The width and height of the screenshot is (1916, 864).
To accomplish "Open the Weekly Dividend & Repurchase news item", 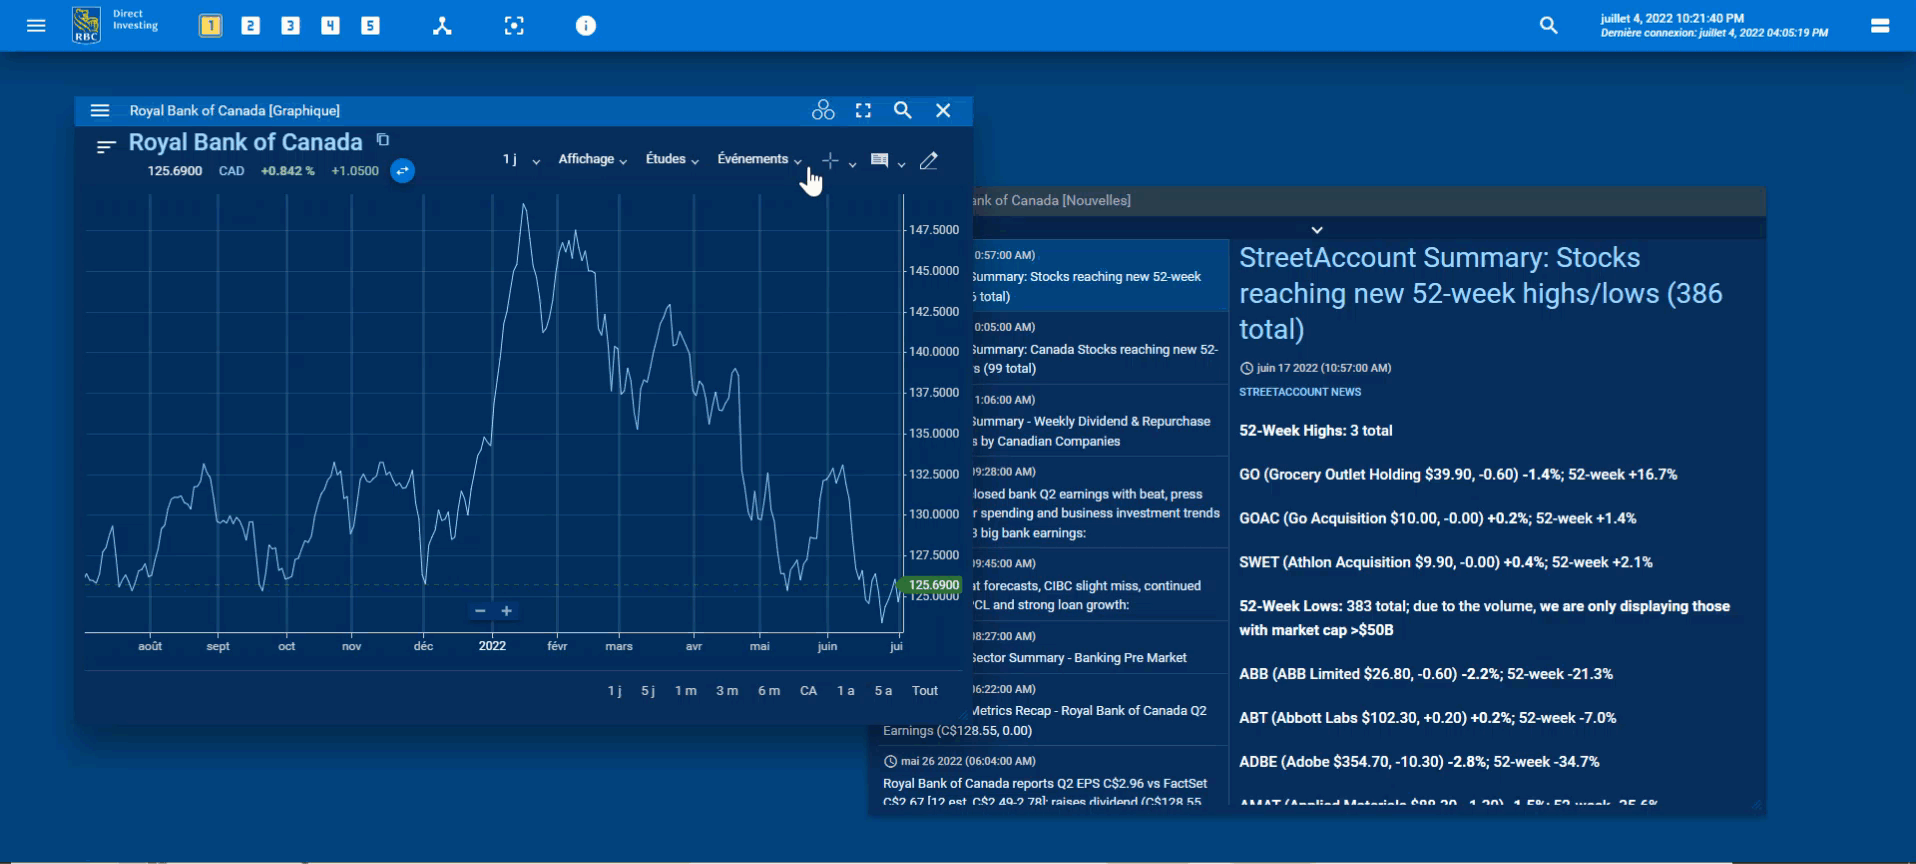I will [1095, 422].
